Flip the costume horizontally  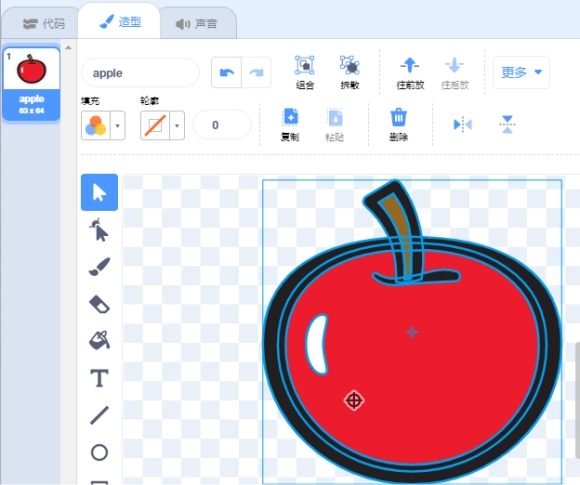click(462, 124)
